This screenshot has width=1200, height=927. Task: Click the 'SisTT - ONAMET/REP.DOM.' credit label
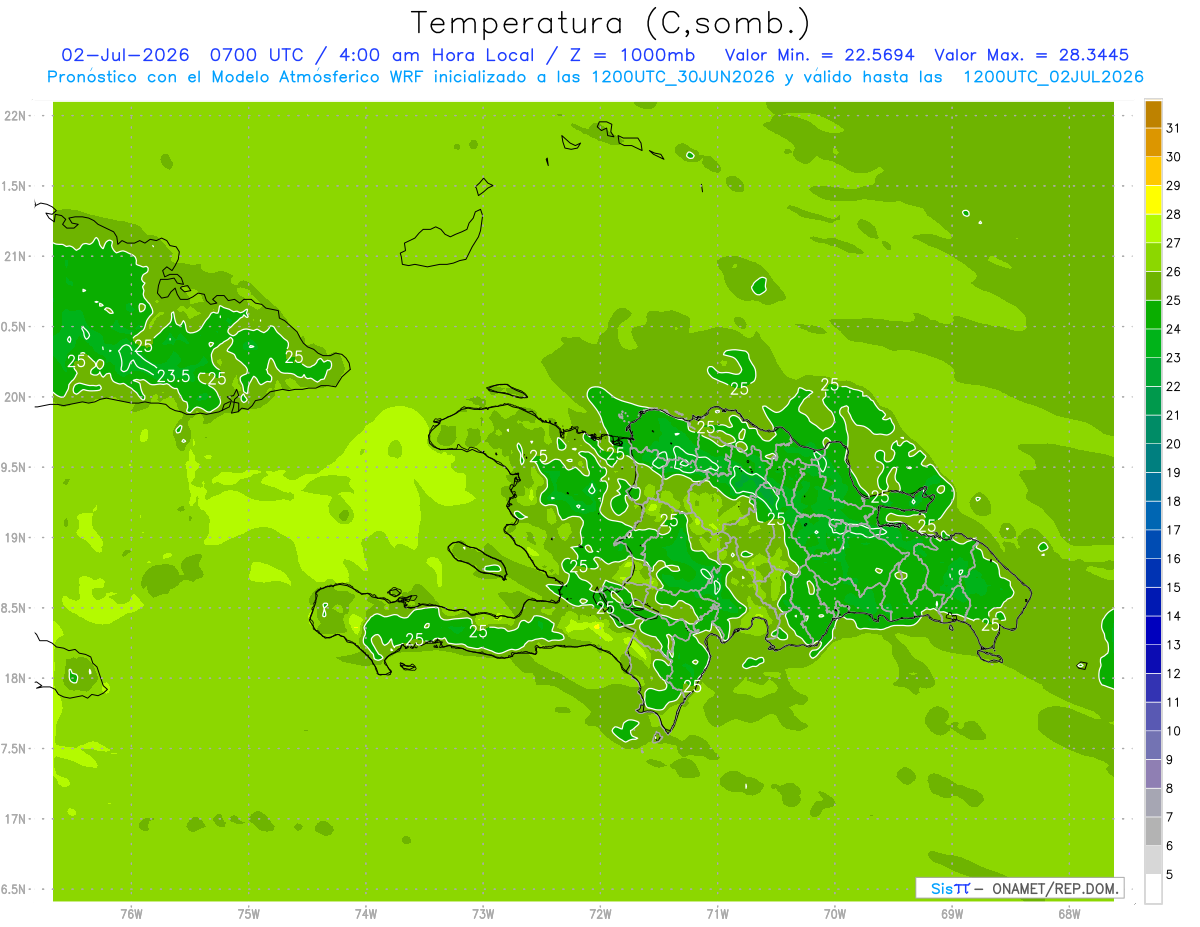pyautogui.click(x=1020, y=888)
